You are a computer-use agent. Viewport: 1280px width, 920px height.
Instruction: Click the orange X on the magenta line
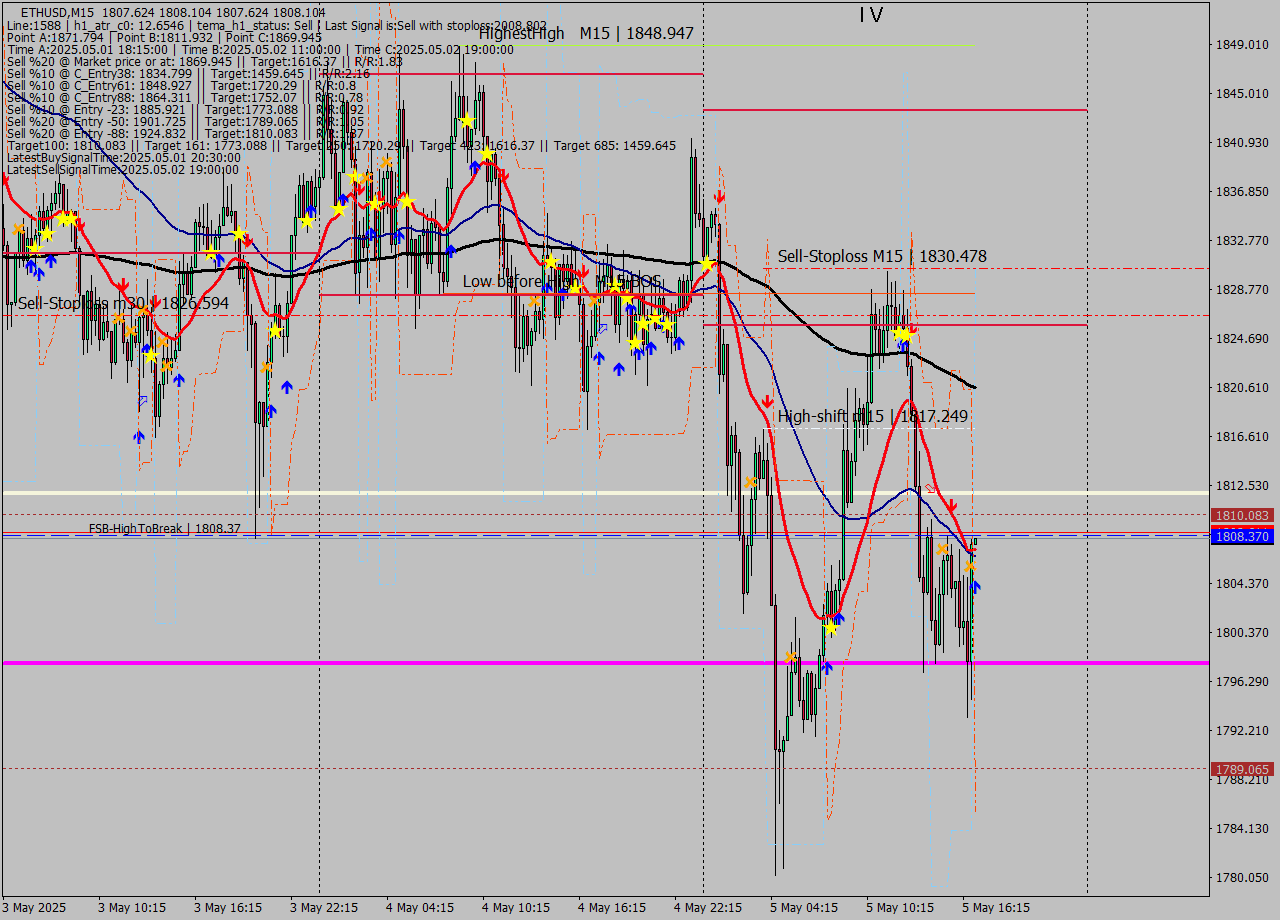pos(791,657)
